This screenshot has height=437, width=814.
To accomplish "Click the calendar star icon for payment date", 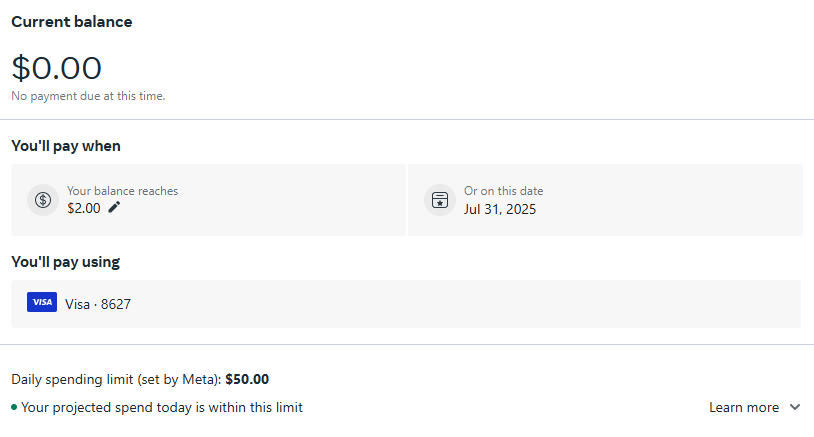I will point(439,199).
